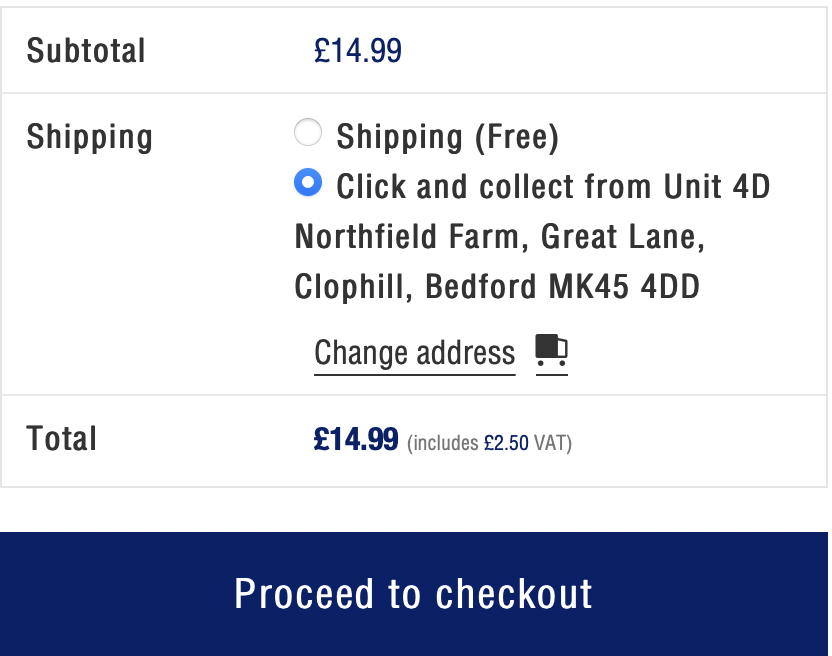Click the 'Shipping (Free)' option label
Image resolution: width=832 pixels, height=656 pixels.
pos(447,137)
